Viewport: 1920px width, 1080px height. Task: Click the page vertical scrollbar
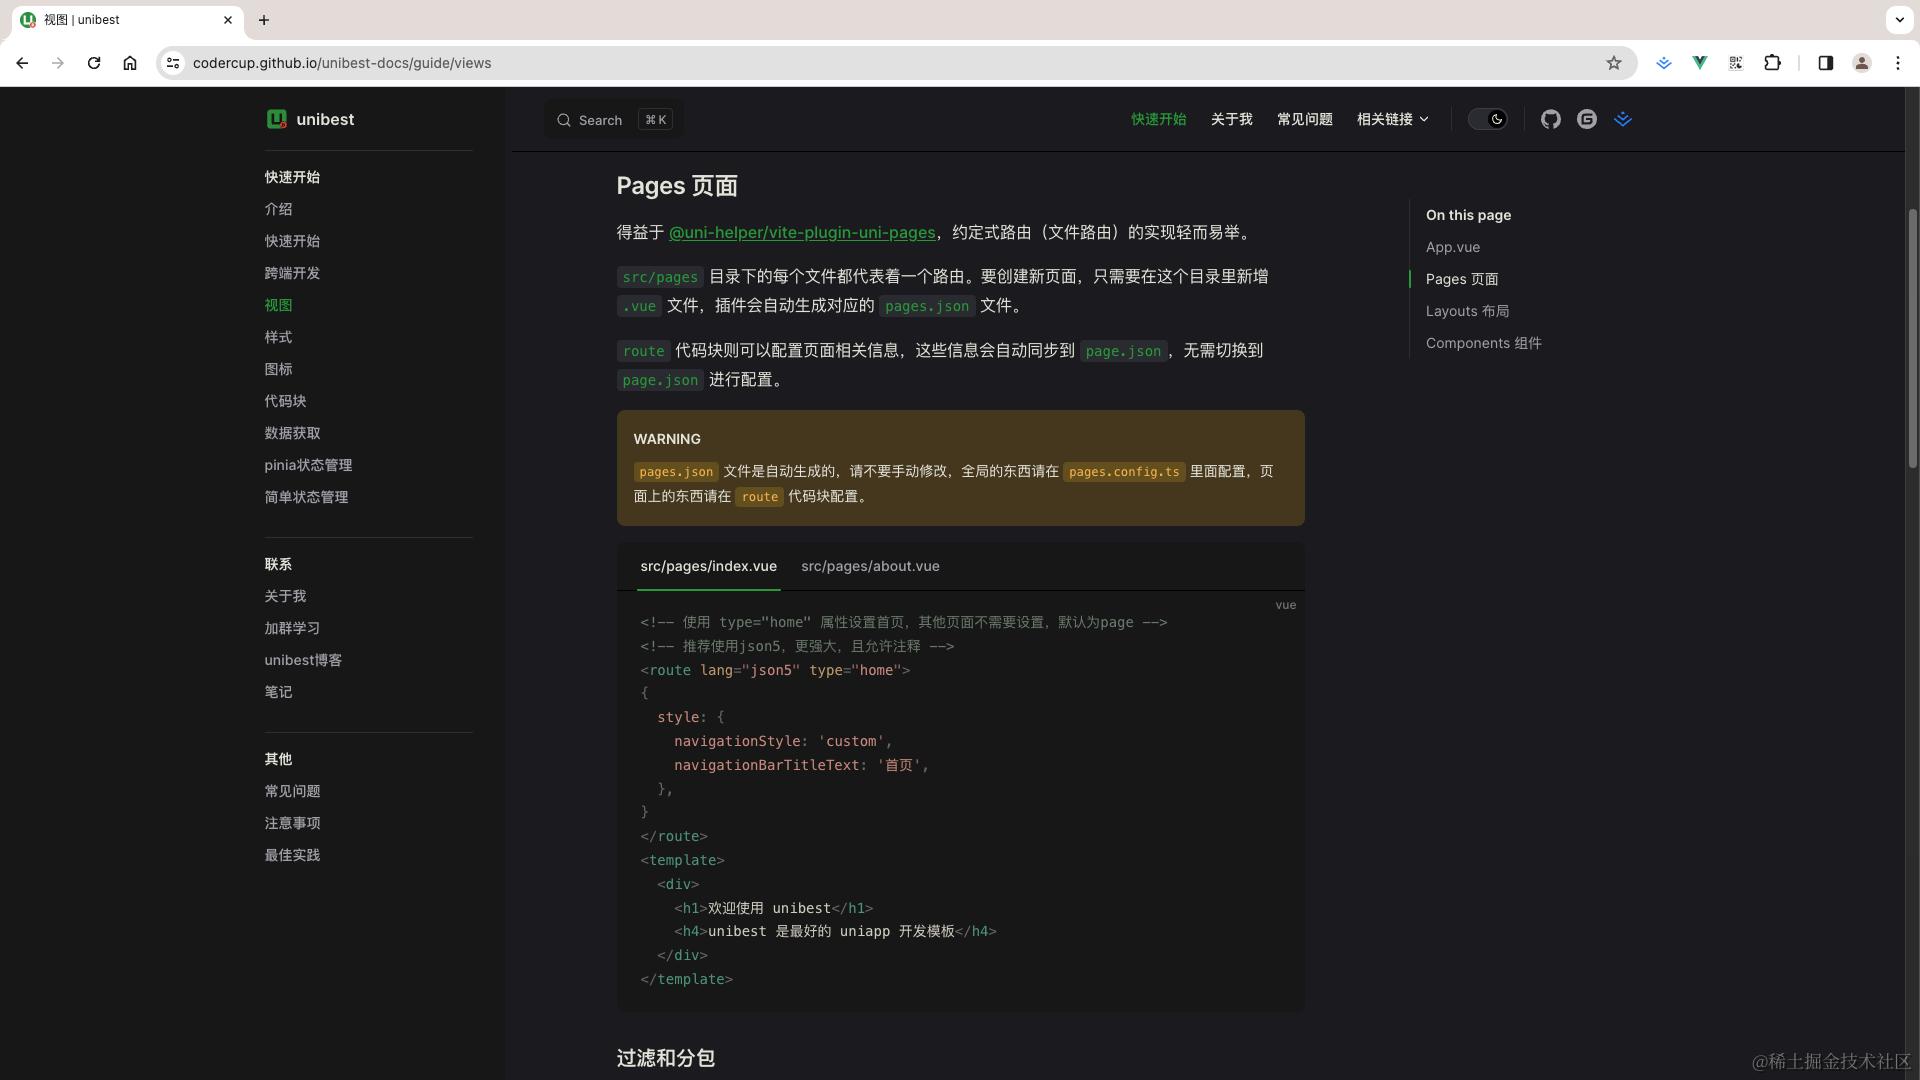point(1913,340)
